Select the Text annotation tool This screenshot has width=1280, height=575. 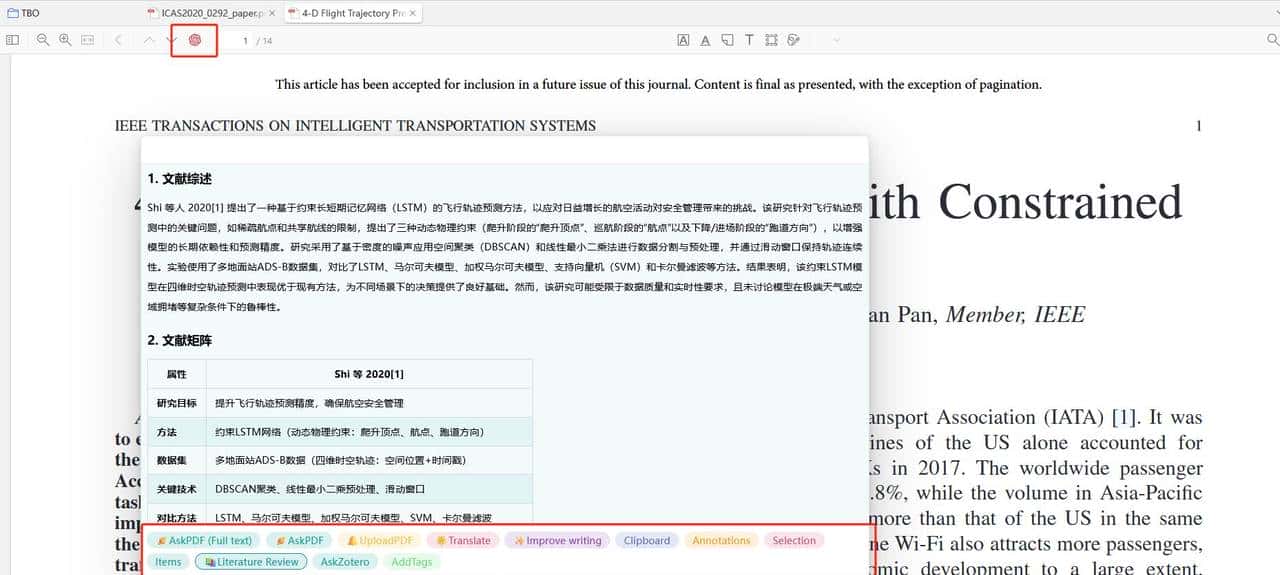point(750,40)
